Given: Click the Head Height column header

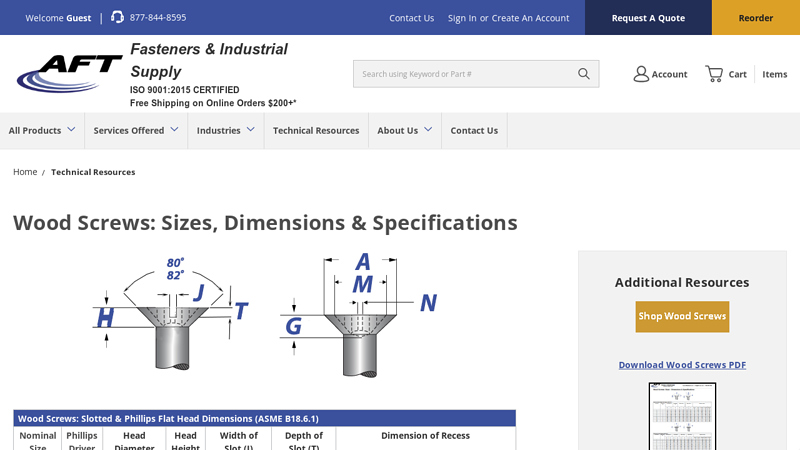Looking at the screenshot, I should tap(185, 440).
